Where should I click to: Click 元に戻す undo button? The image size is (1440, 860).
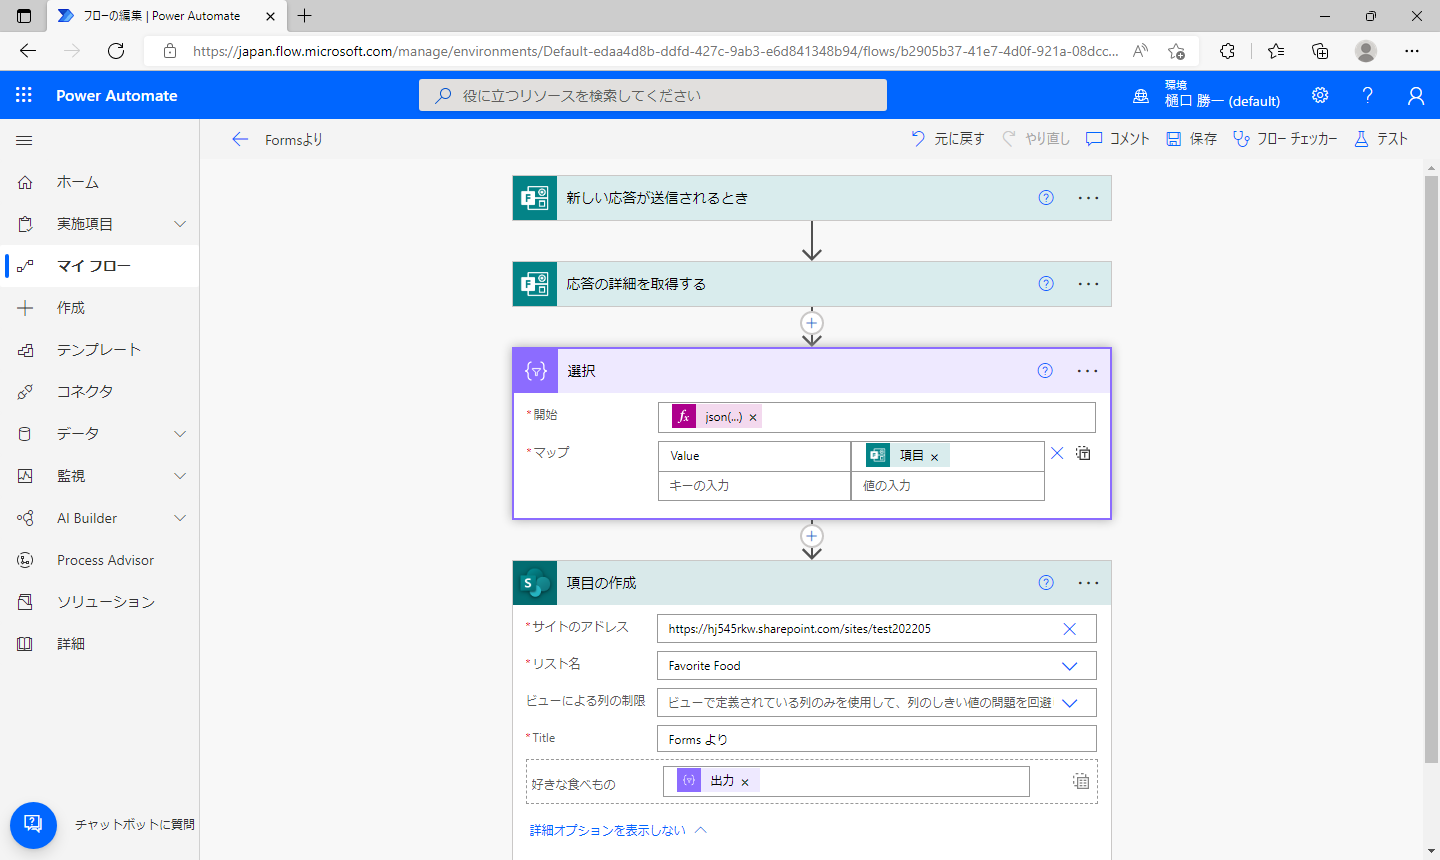947,139
